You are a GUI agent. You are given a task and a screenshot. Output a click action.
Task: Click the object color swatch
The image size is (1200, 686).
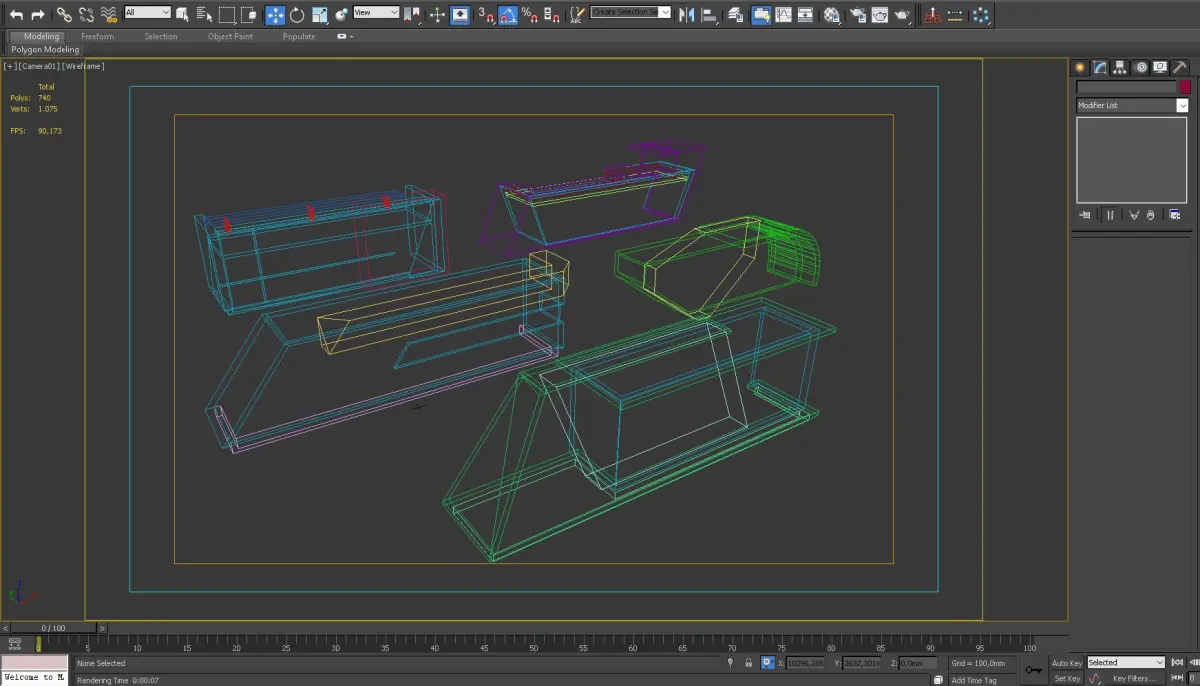1185,87
